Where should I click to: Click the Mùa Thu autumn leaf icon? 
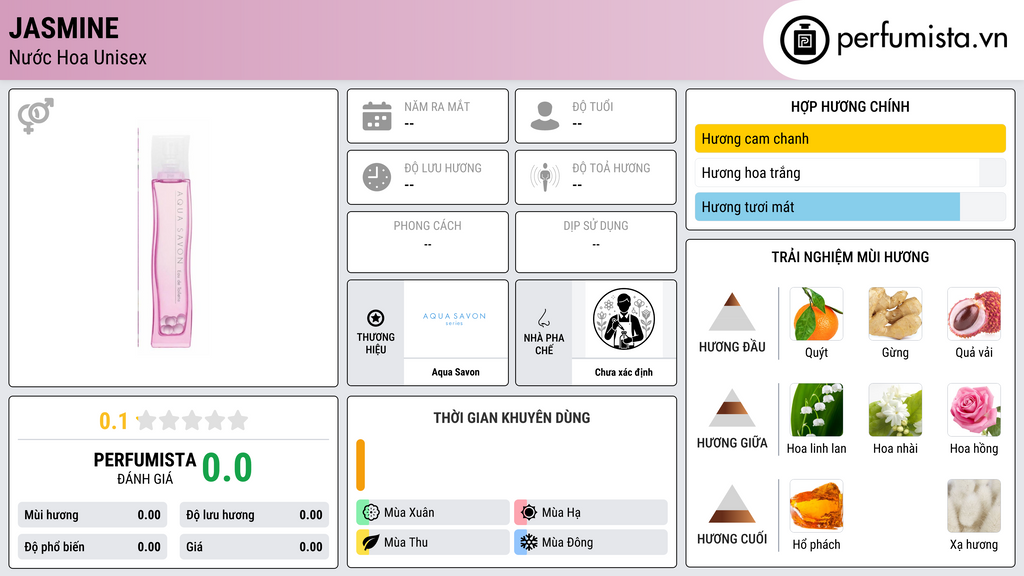[x=371, y=542]
